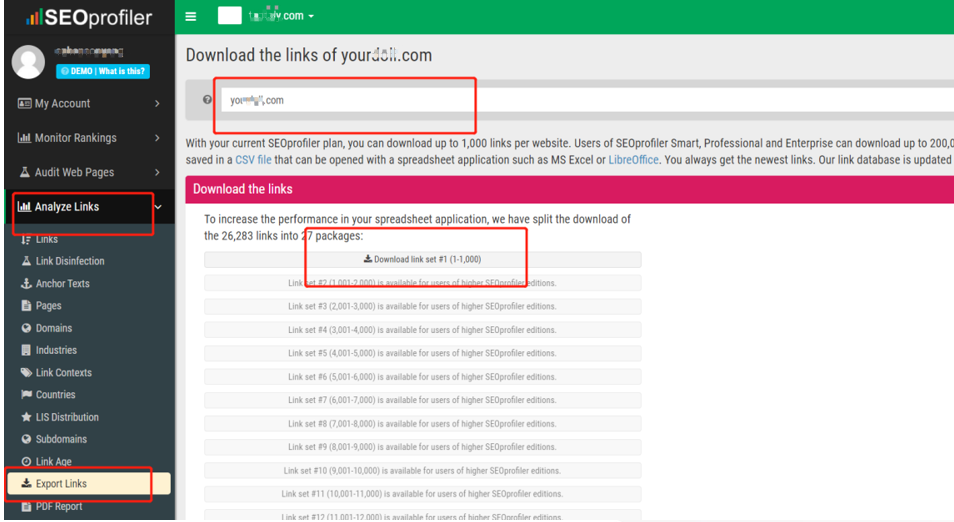Open Link Age in sidebar

[54, 462]
